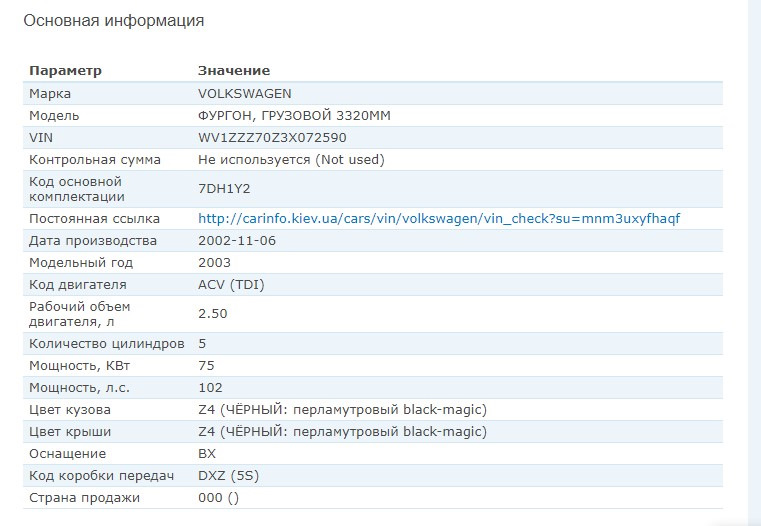
Task: Click the 'Значение' column header
Action: [x=234, y=71]
